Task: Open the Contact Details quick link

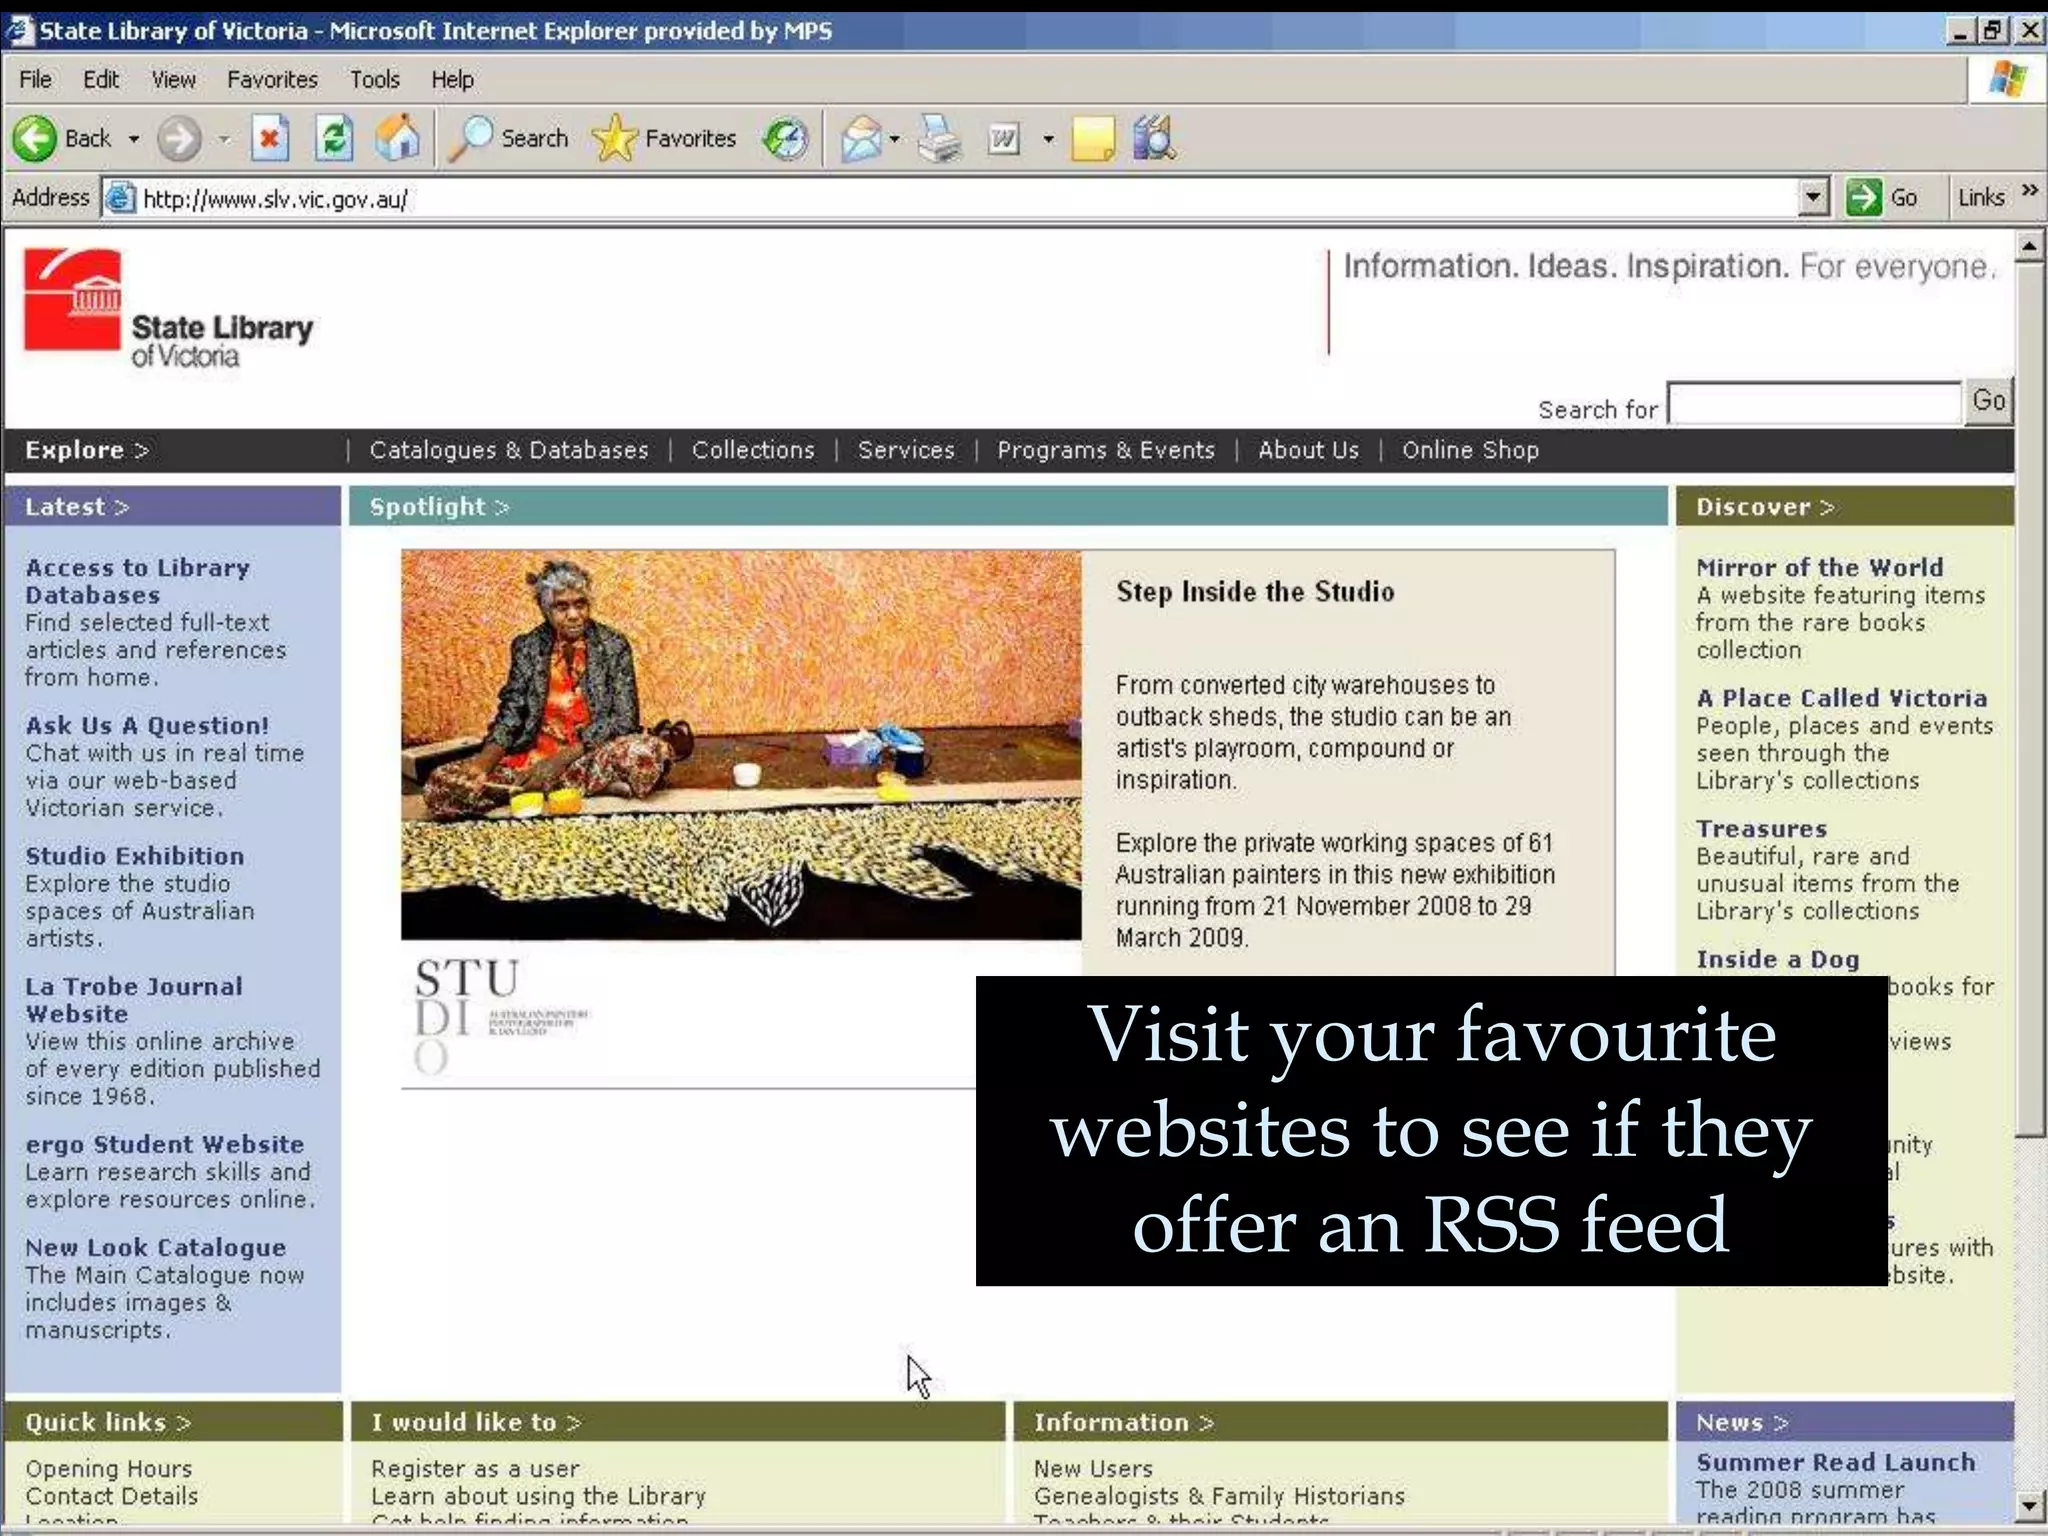Action: 112,1496
